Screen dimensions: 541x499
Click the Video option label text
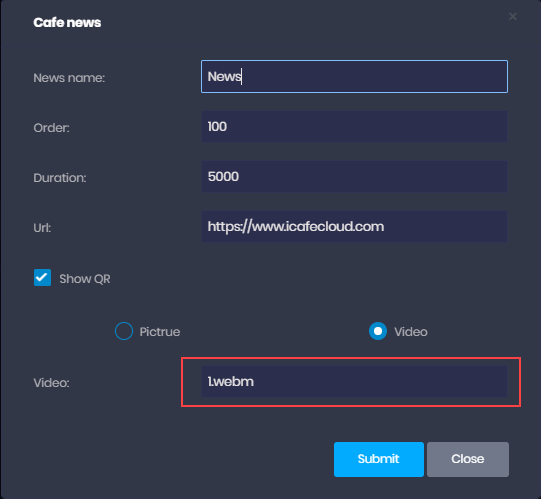411,332
